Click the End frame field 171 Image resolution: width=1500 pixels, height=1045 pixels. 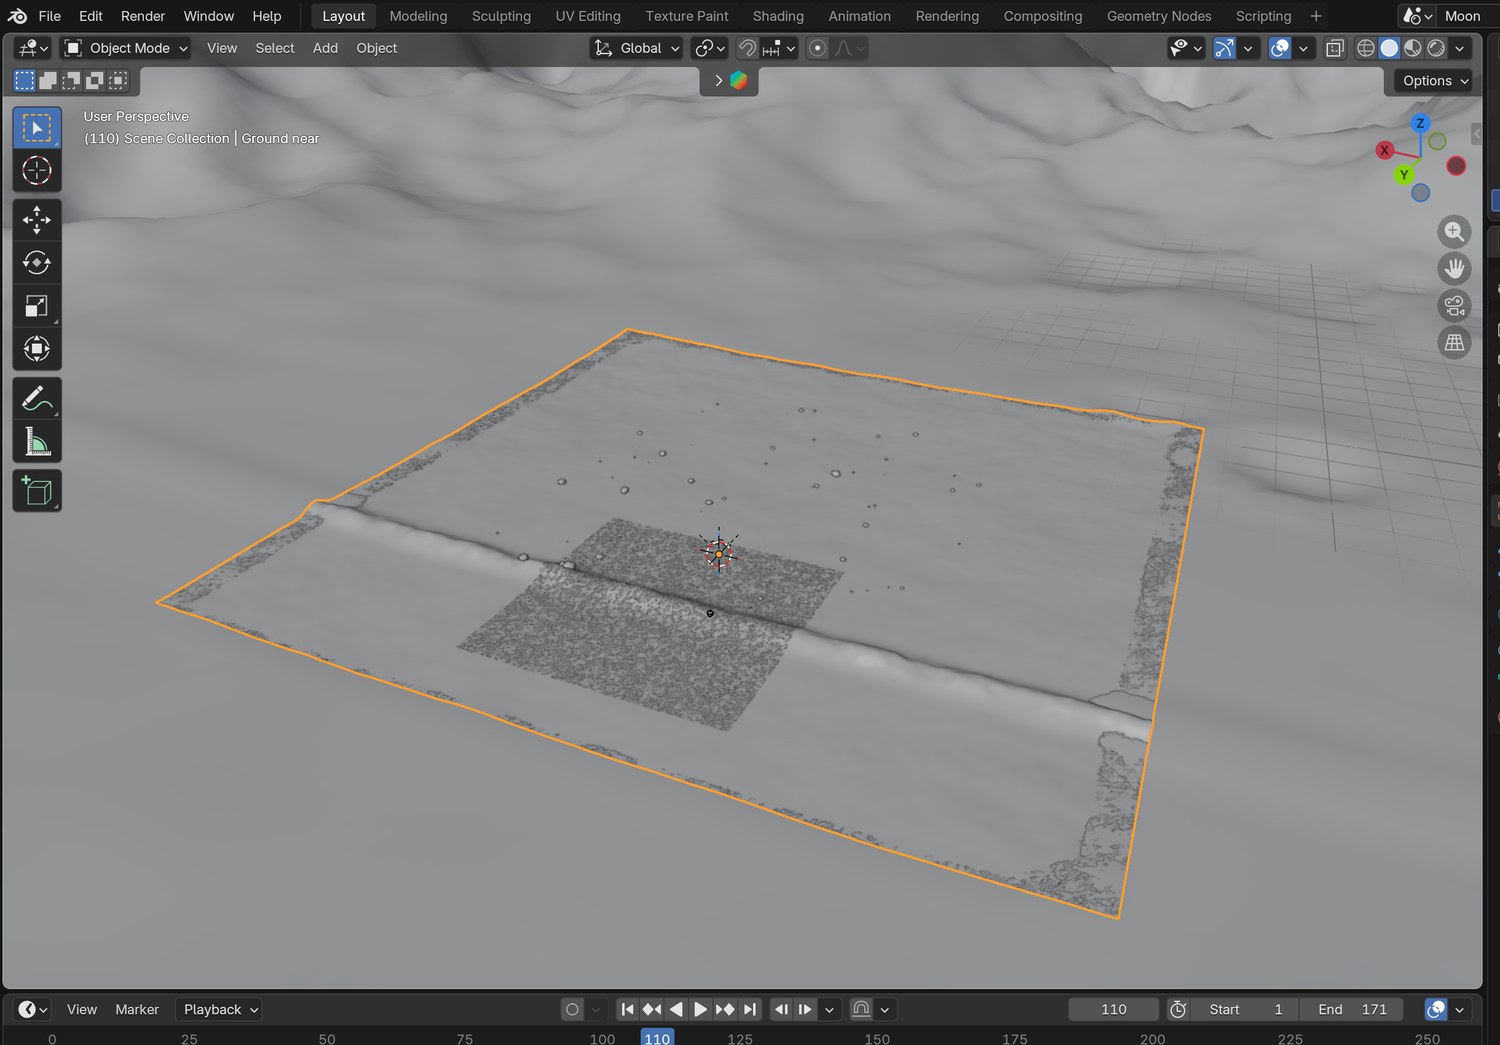1352,1009
